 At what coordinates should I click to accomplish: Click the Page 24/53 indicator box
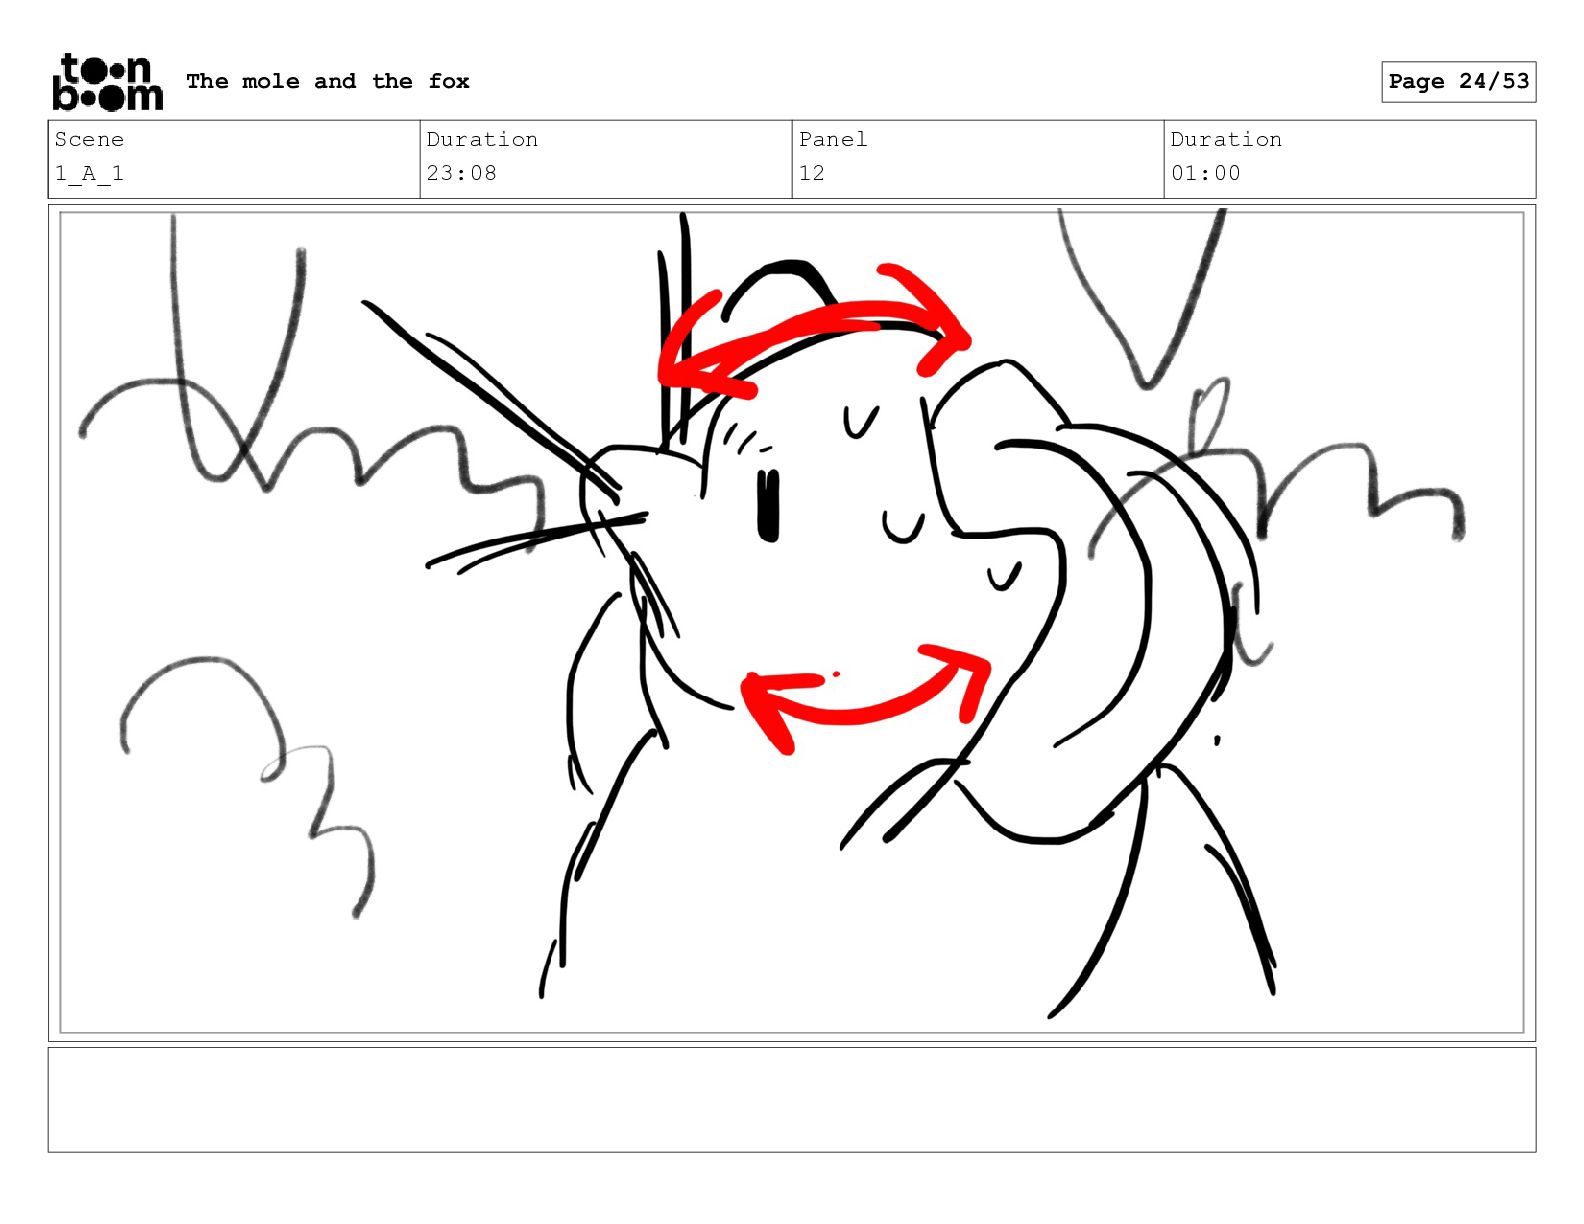(x=1458, y=81)
